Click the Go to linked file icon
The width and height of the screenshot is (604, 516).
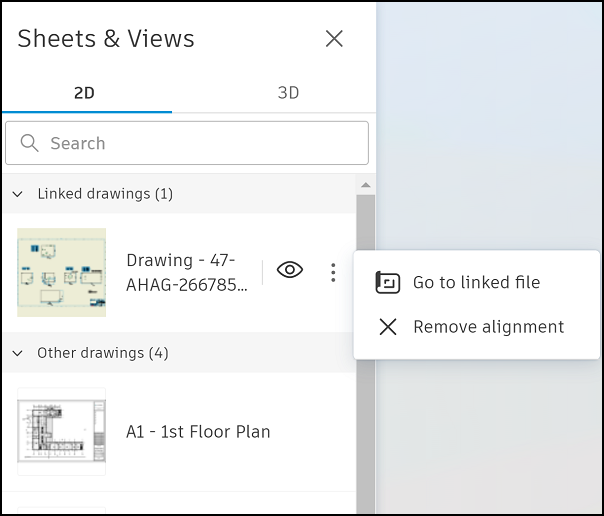click(387, 283)
